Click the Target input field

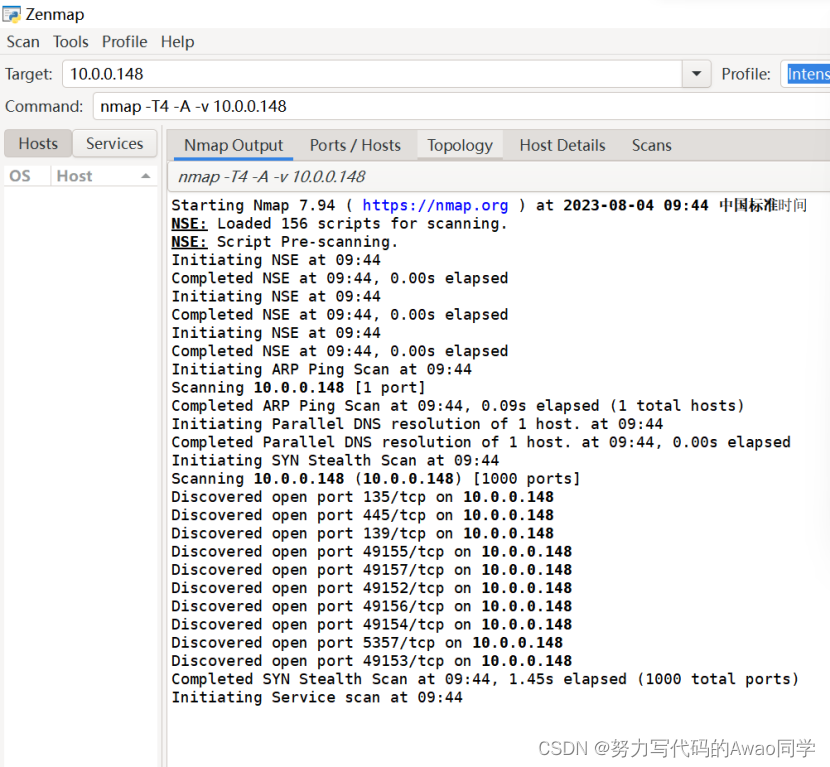click(372, 74)
